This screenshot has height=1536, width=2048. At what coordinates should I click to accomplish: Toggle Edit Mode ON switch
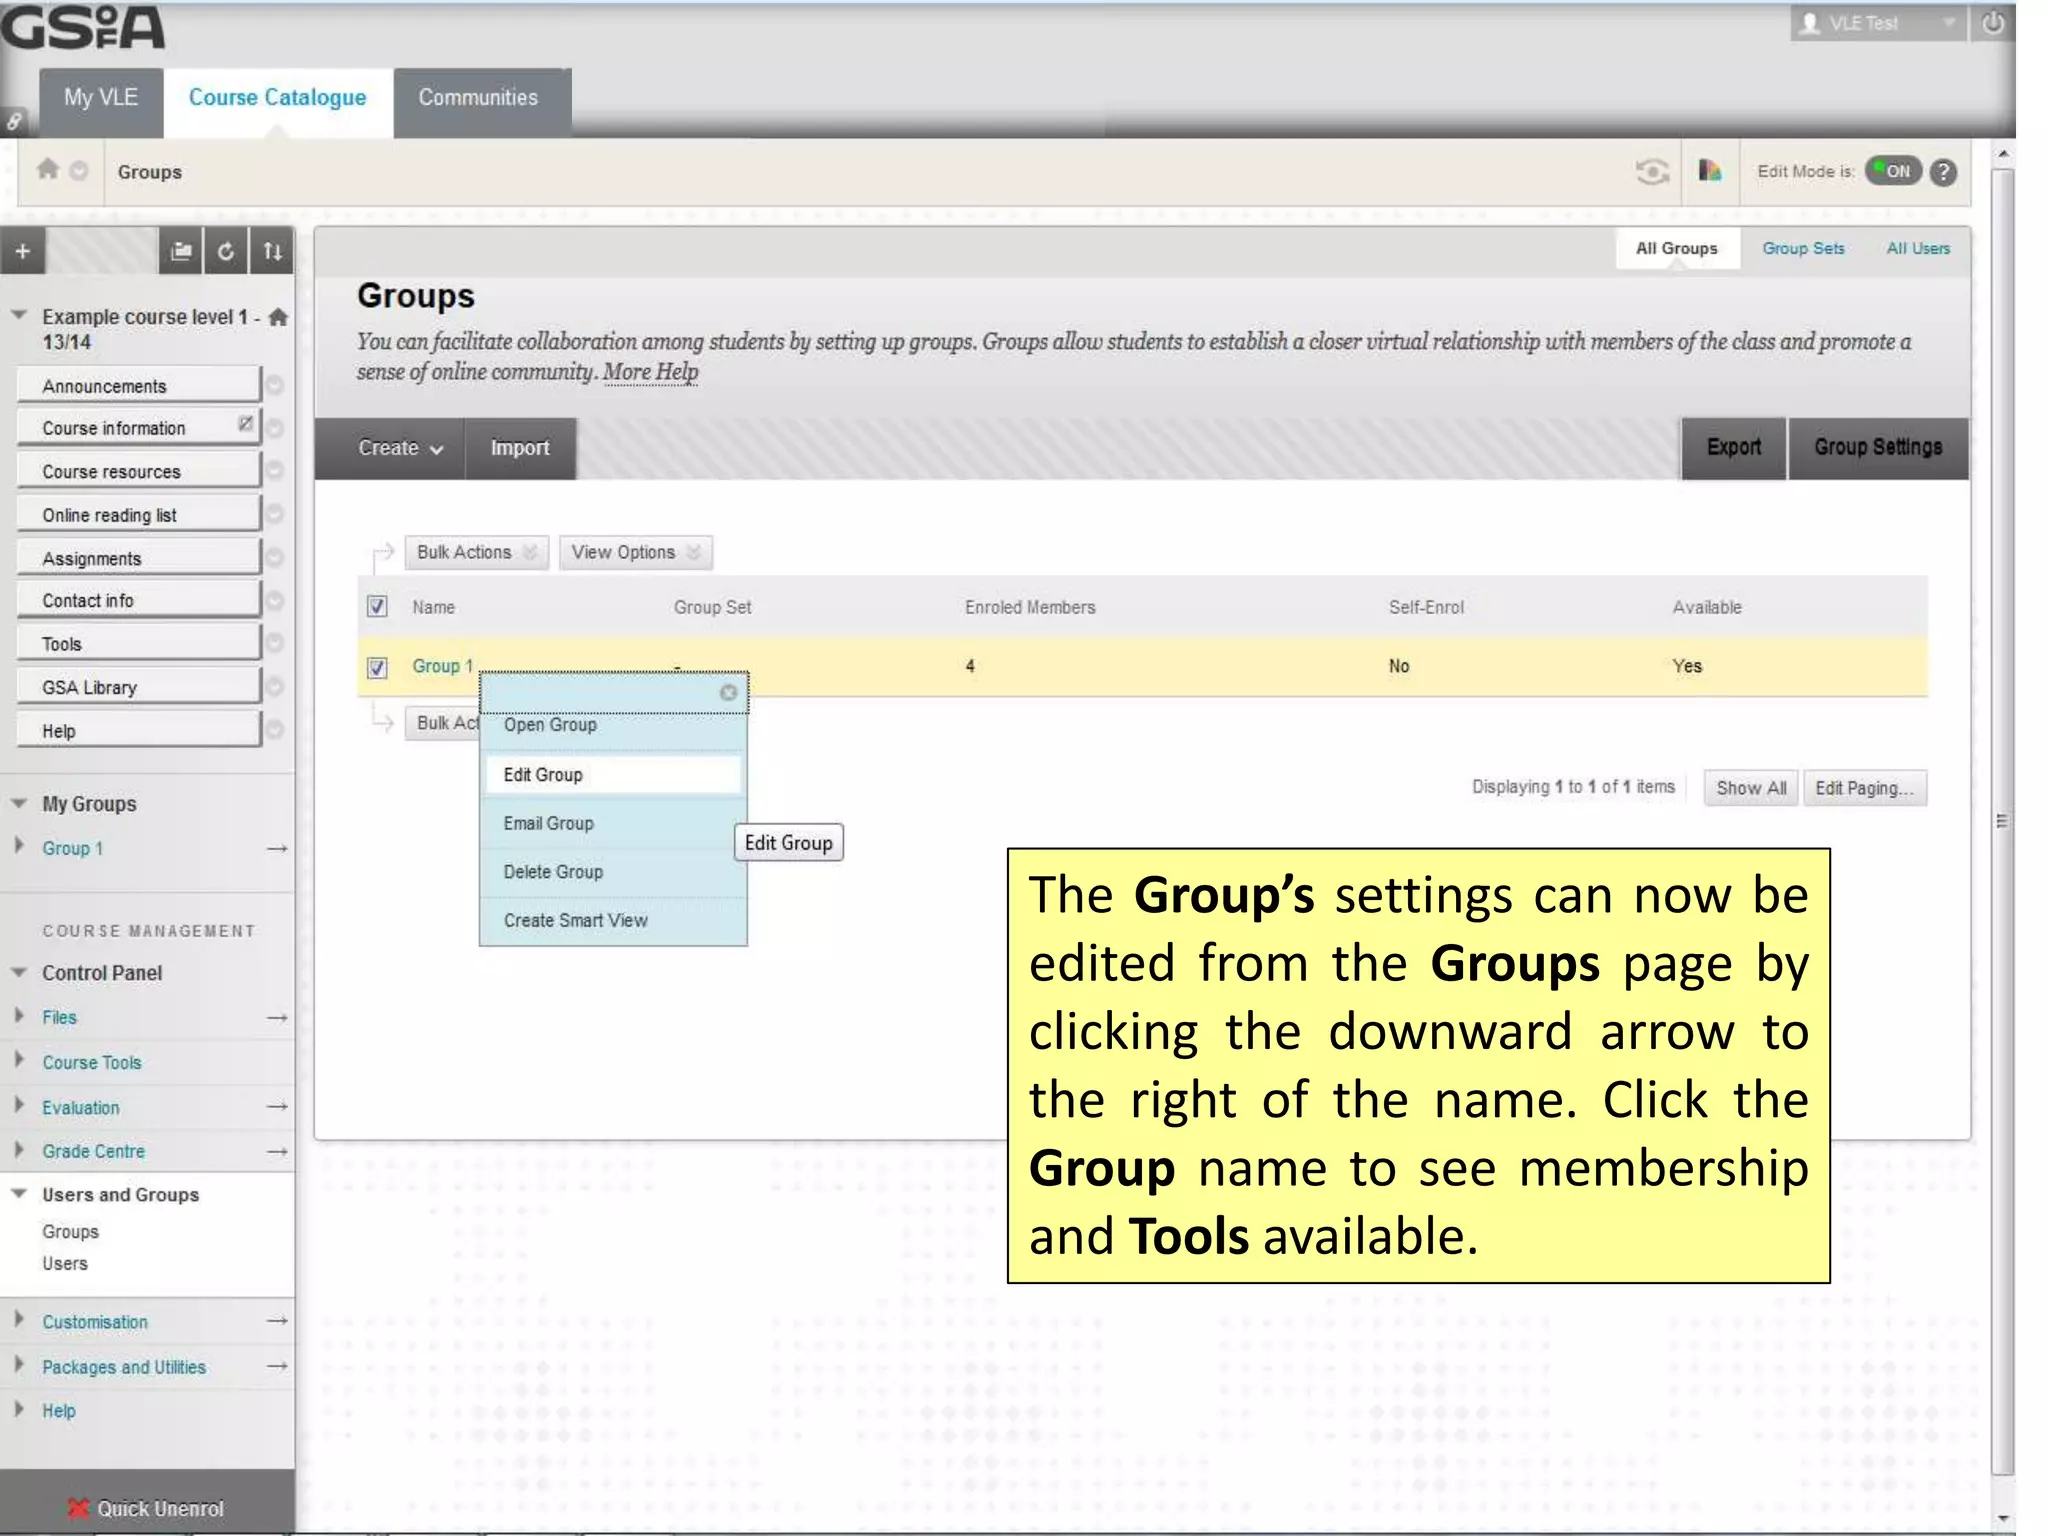[x=1893, y=171]
